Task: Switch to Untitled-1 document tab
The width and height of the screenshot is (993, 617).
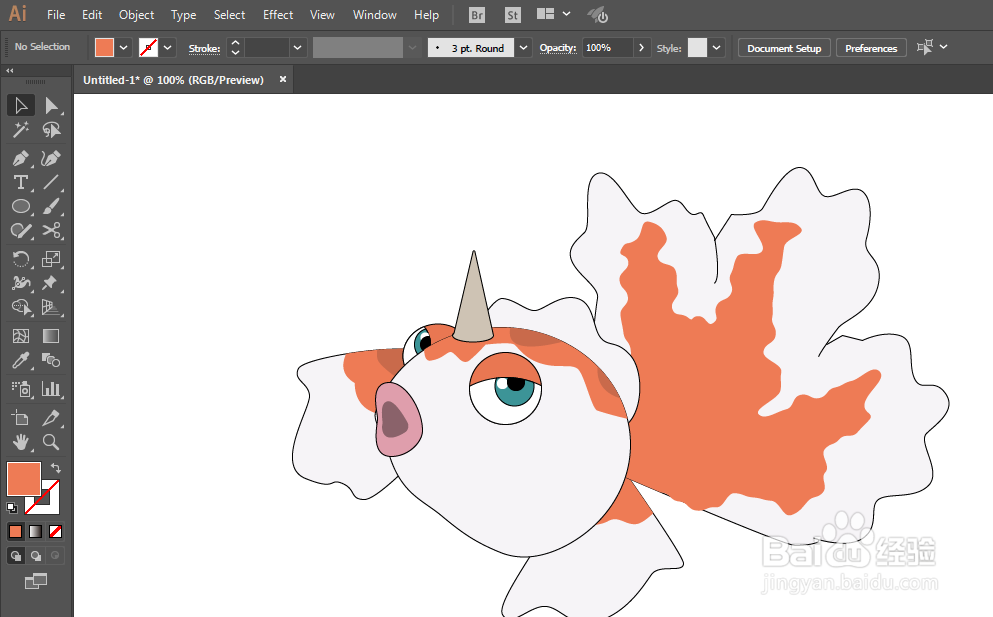Action: [x=173, y=80]
